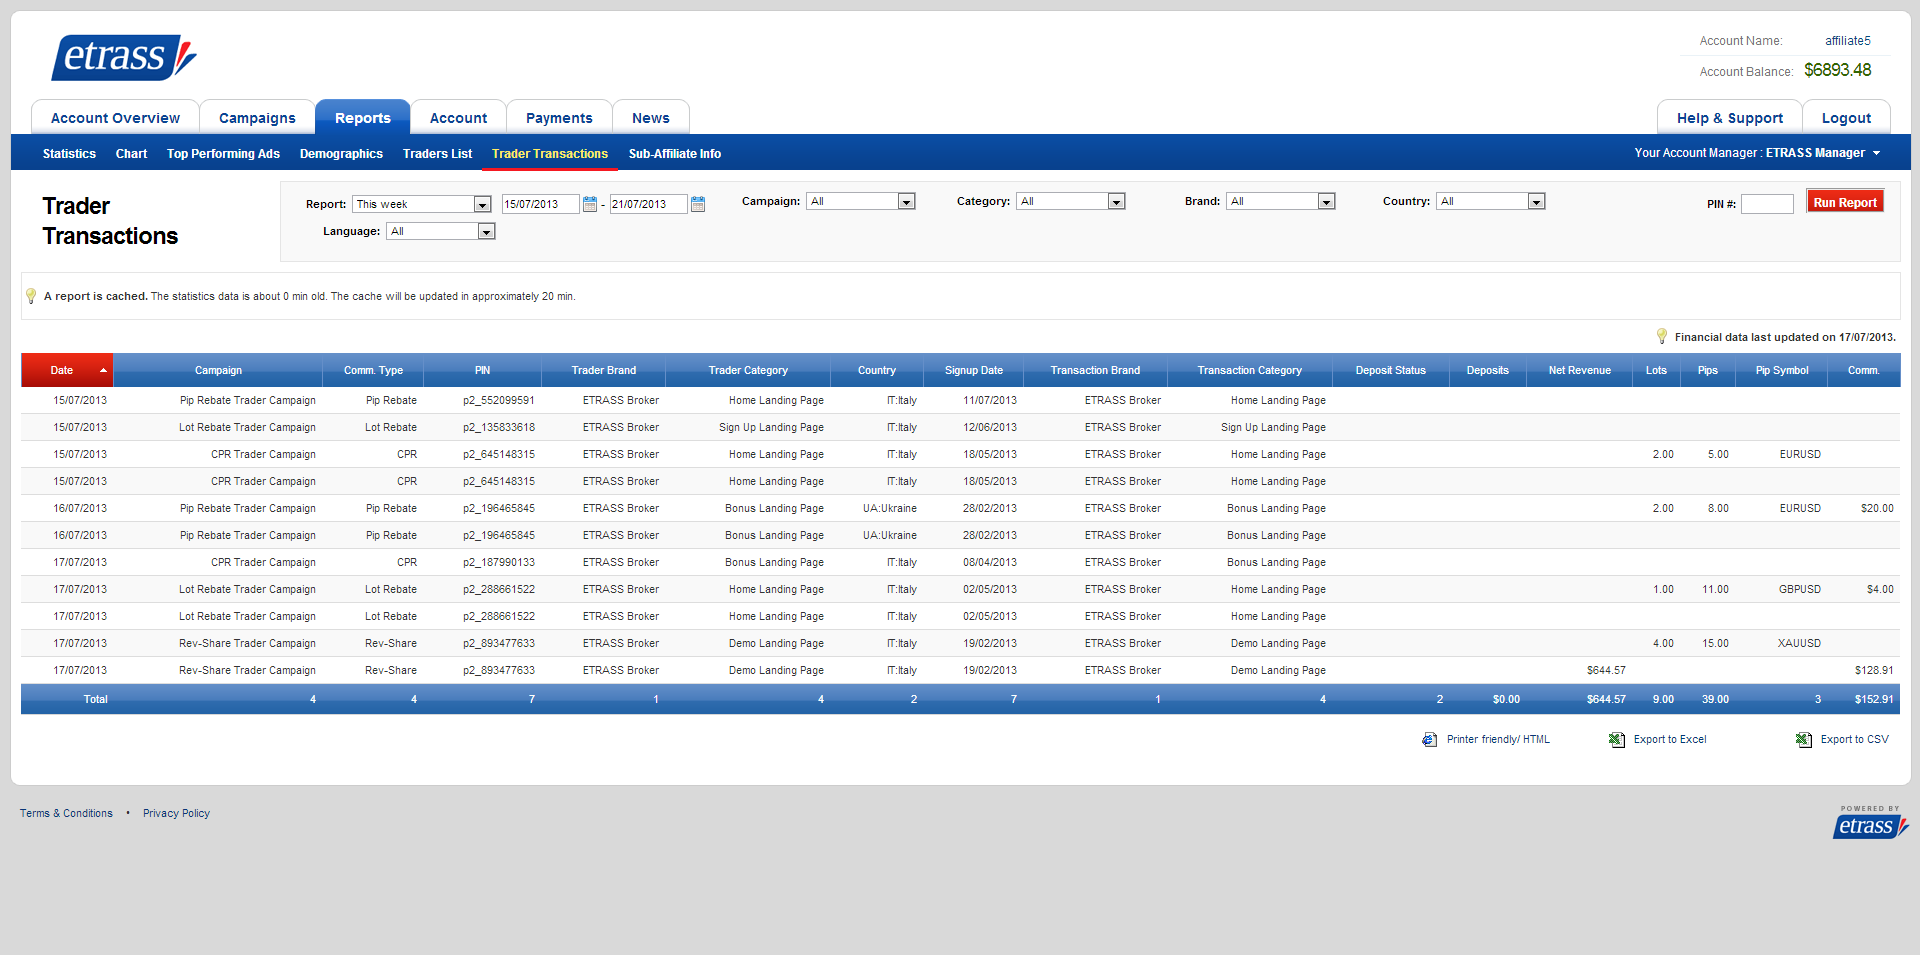Sort by the Signup Date column header
This screenshot has width=1920, height=955.
(974, 371)
